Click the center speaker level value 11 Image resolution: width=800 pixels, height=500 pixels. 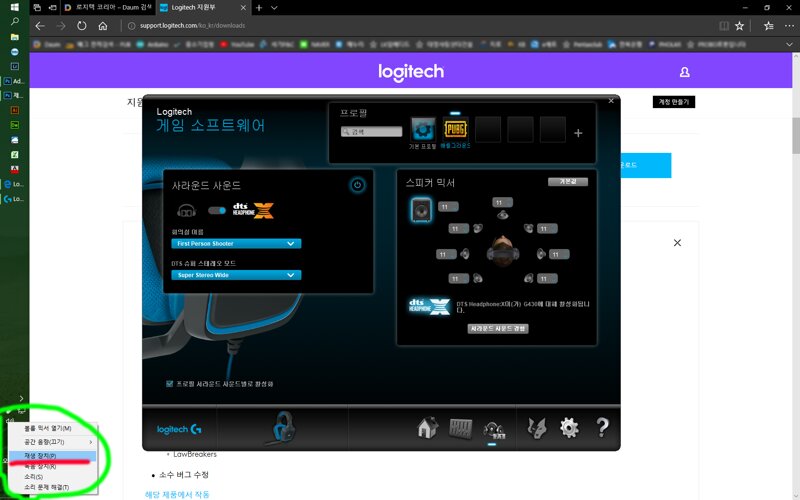pos(503,203)
